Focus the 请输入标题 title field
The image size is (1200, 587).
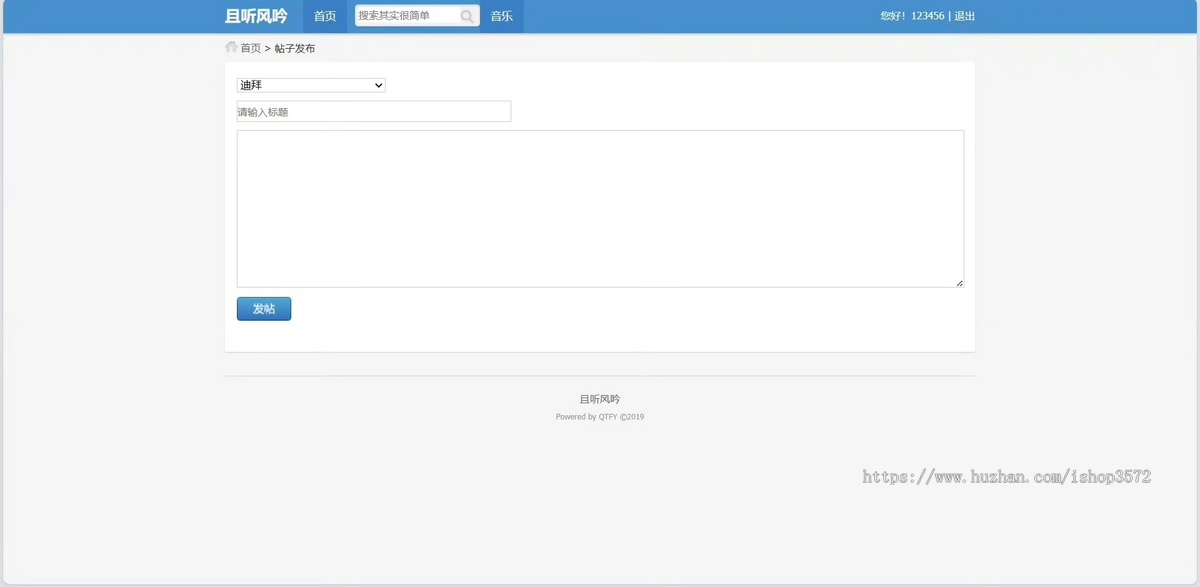click(374, 111)
